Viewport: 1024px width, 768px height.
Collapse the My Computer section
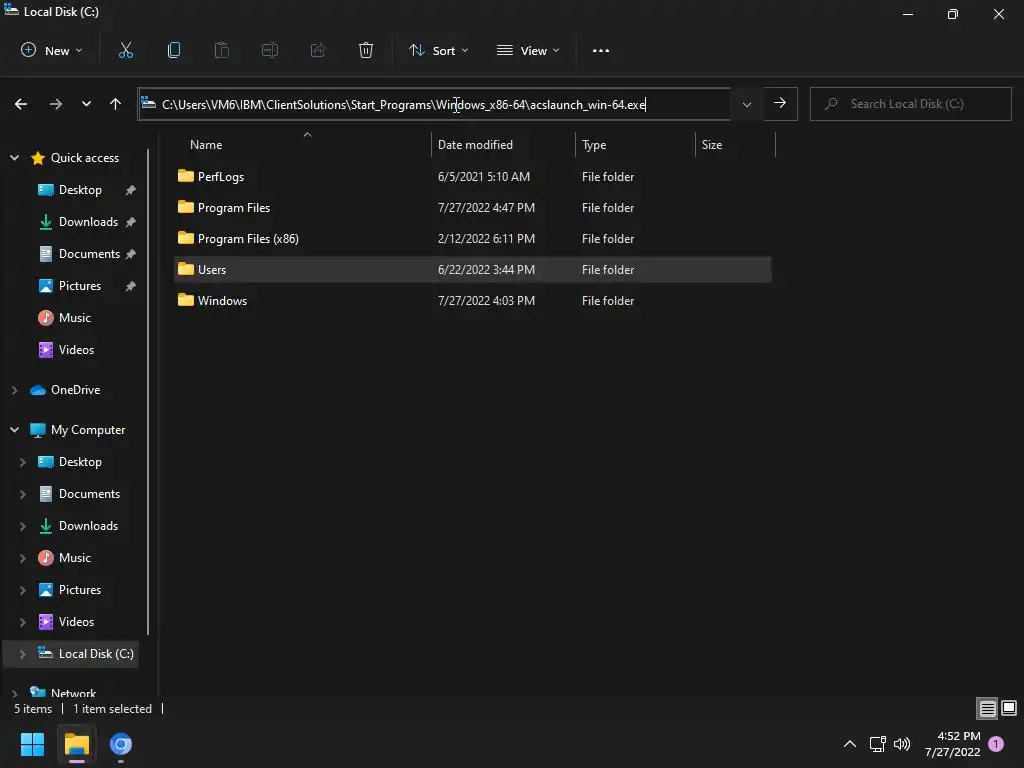pyautogui.click(x=14, y=430)
